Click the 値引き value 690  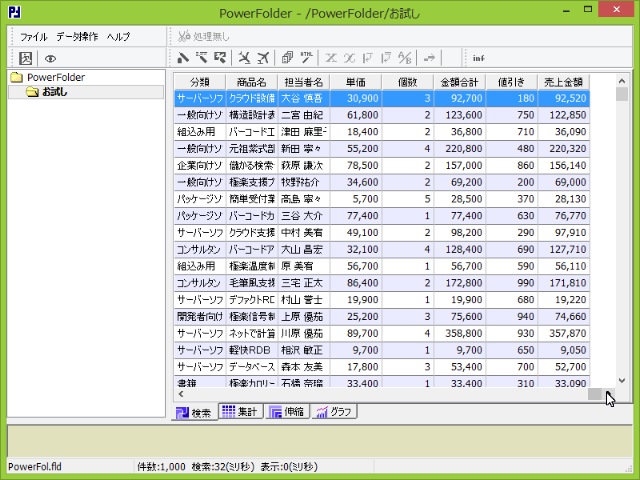[x=511, y=249]
